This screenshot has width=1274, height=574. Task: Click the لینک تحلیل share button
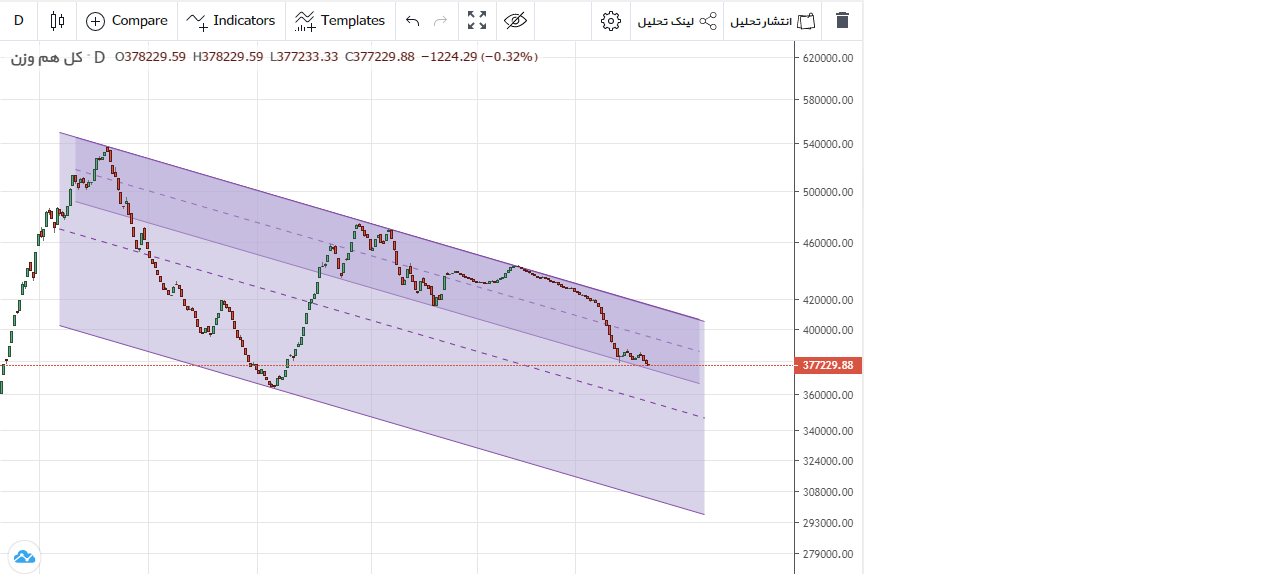[x=677, y=20]
